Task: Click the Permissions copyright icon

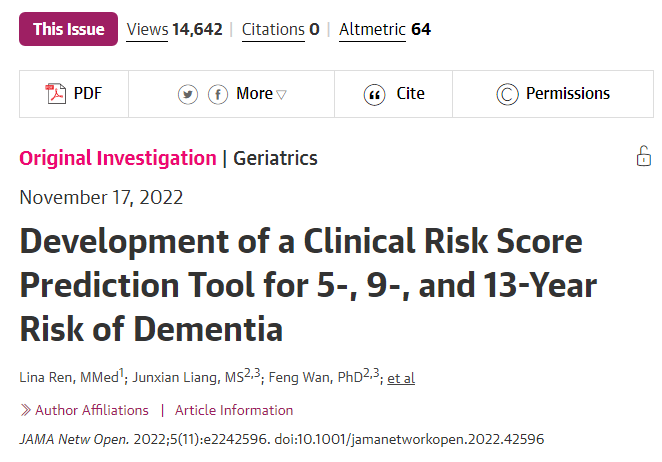Action: (508, 94)
